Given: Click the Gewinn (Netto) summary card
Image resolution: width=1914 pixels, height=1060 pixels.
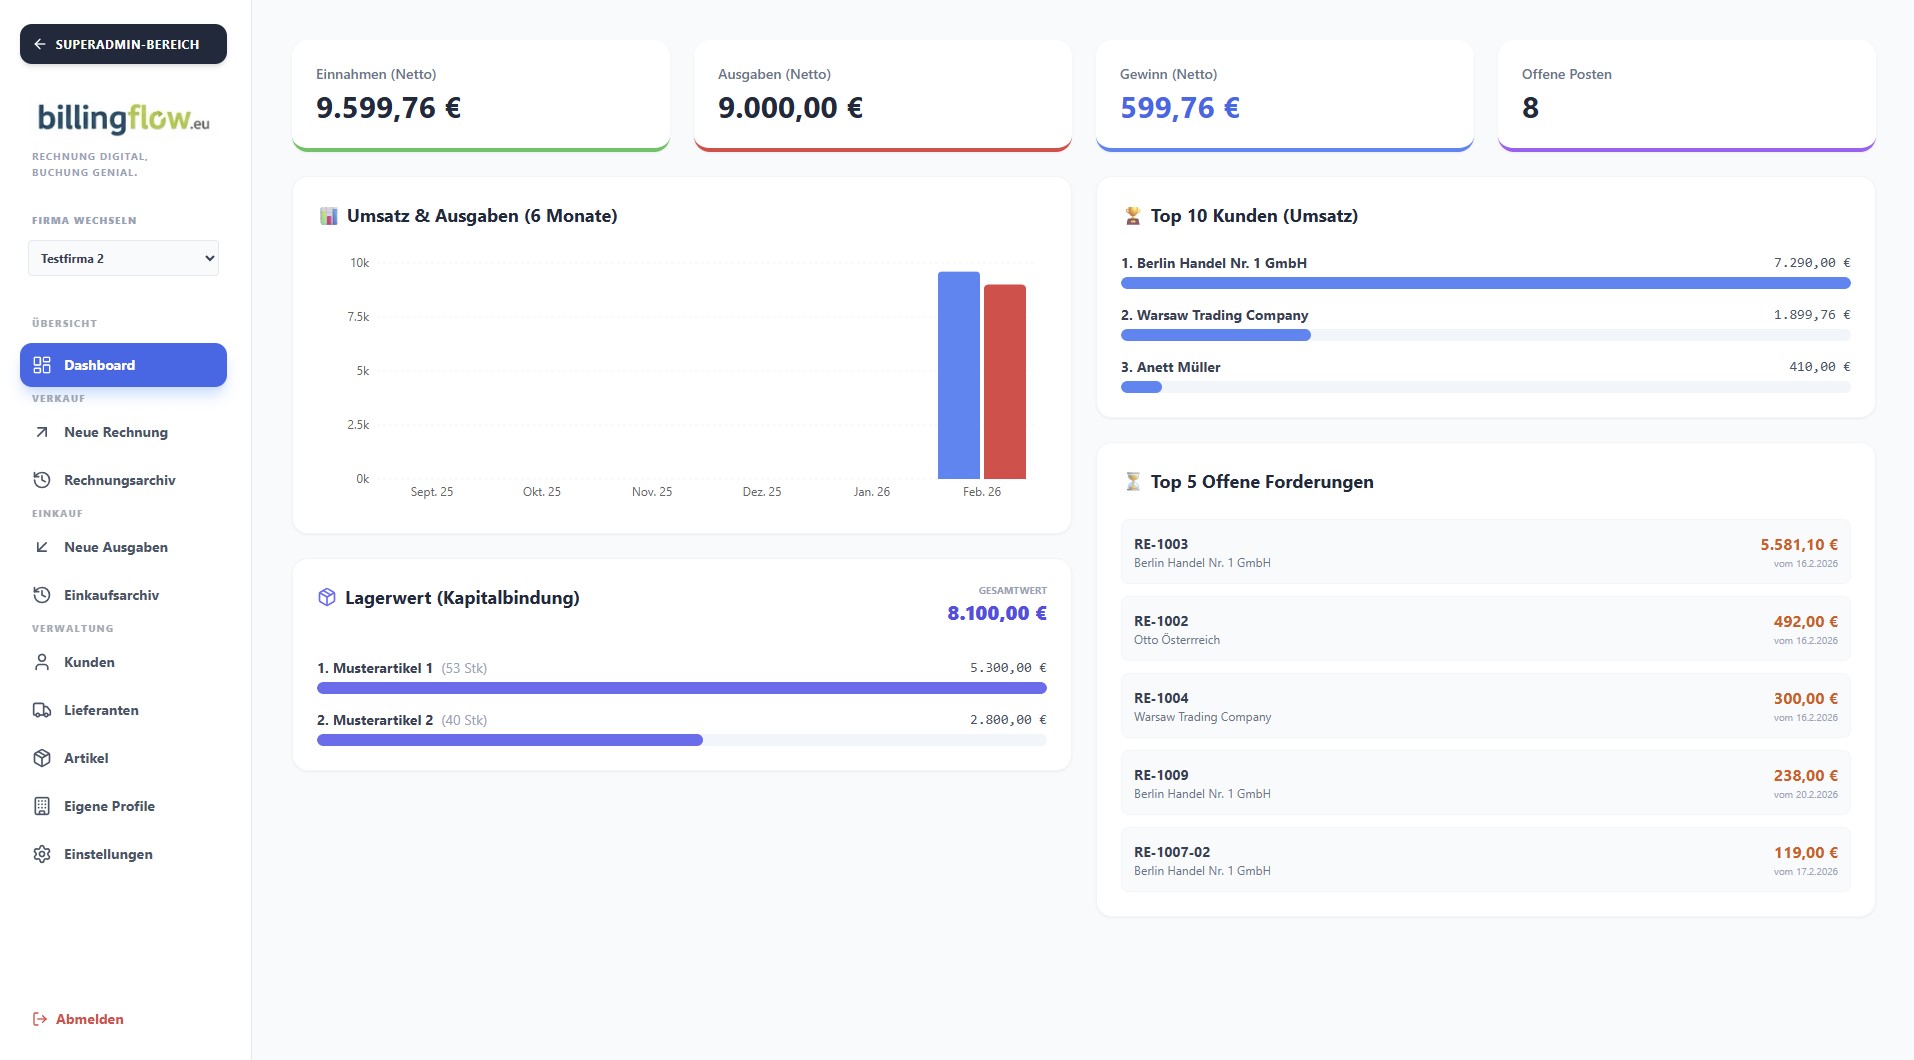Looking at the screenshot, I should [x=1286, y=95].
